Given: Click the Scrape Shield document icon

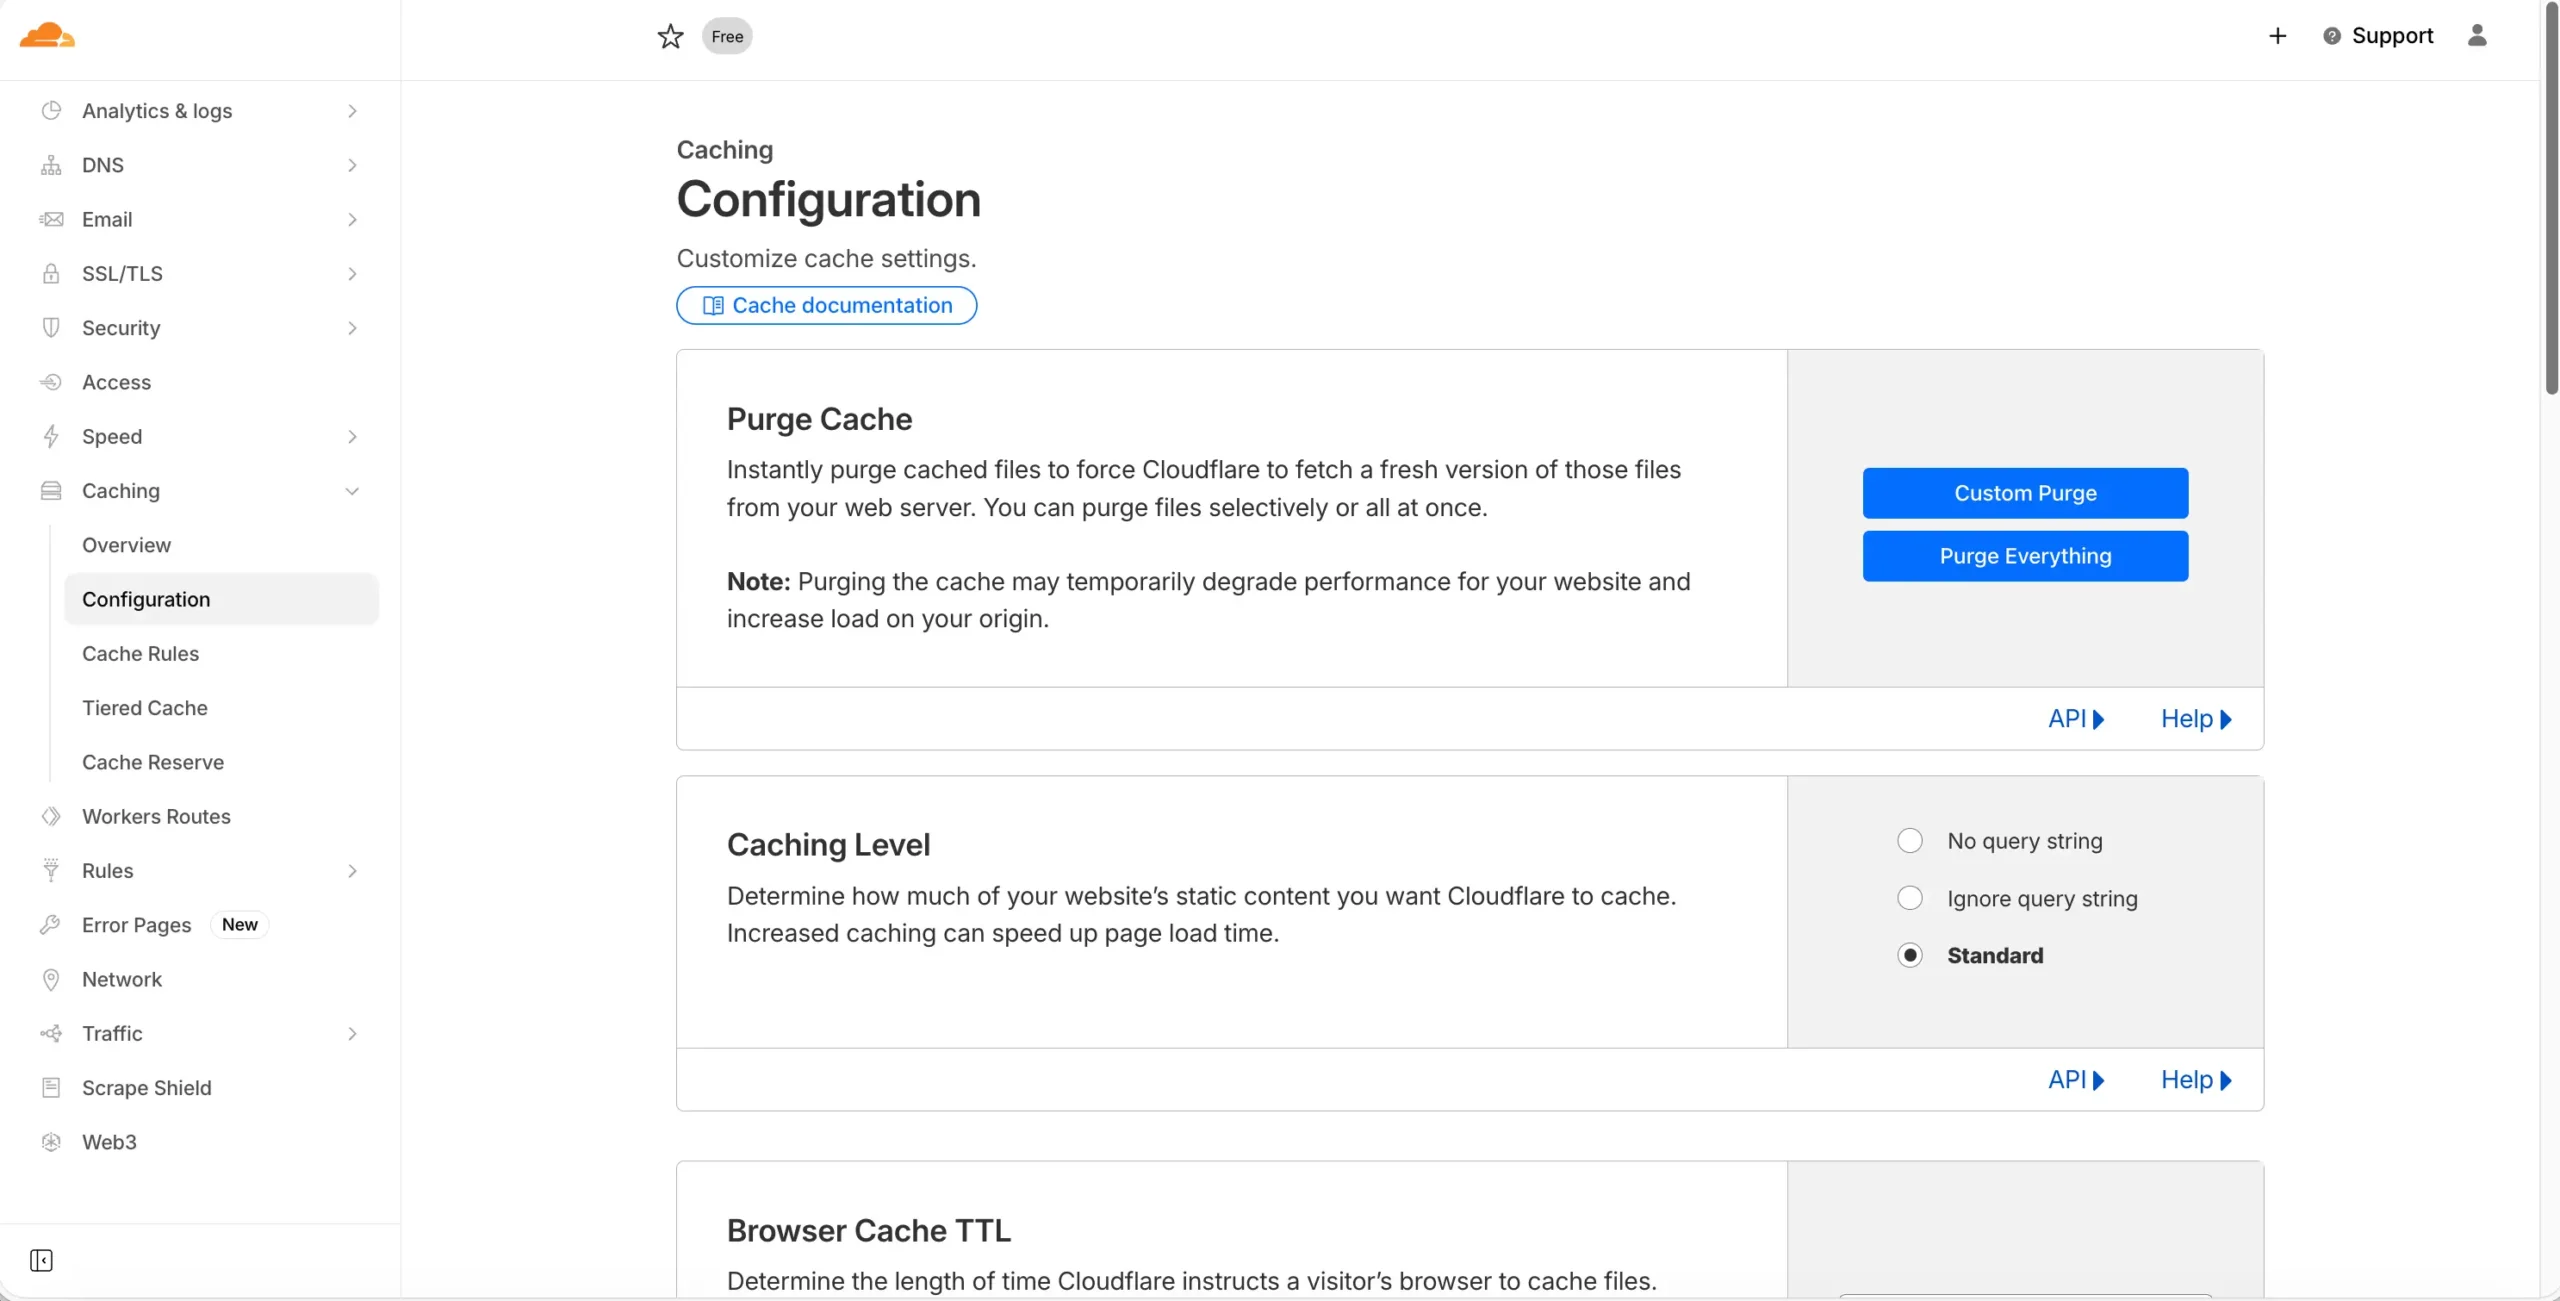Looking at the screenshot, I should coord(51,1087).
